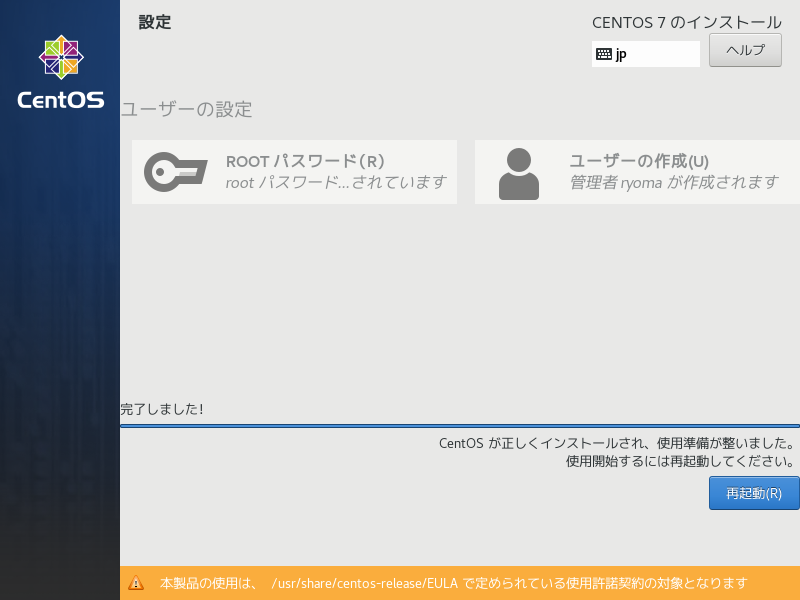Click the 使用開始するには再起動してください text
Viewport: 800px width, 600px height.
click(x=681, y=461)
